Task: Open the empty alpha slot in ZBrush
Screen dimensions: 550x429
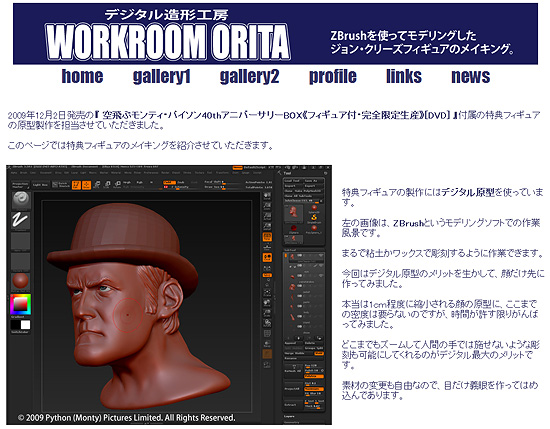Action: point(20,241)
